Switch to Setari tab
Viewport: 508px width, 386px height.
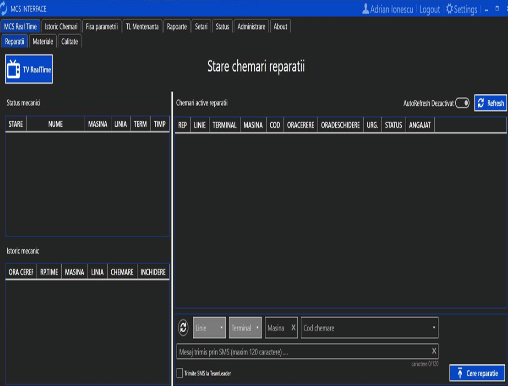point(201,27)
